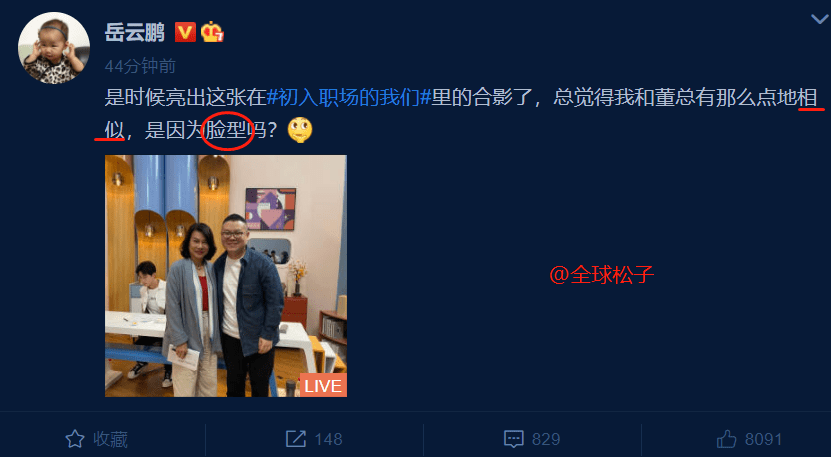Like the post with the thumbs-up icon
Viewport: 831px width, 457px height.
[727, 439]
